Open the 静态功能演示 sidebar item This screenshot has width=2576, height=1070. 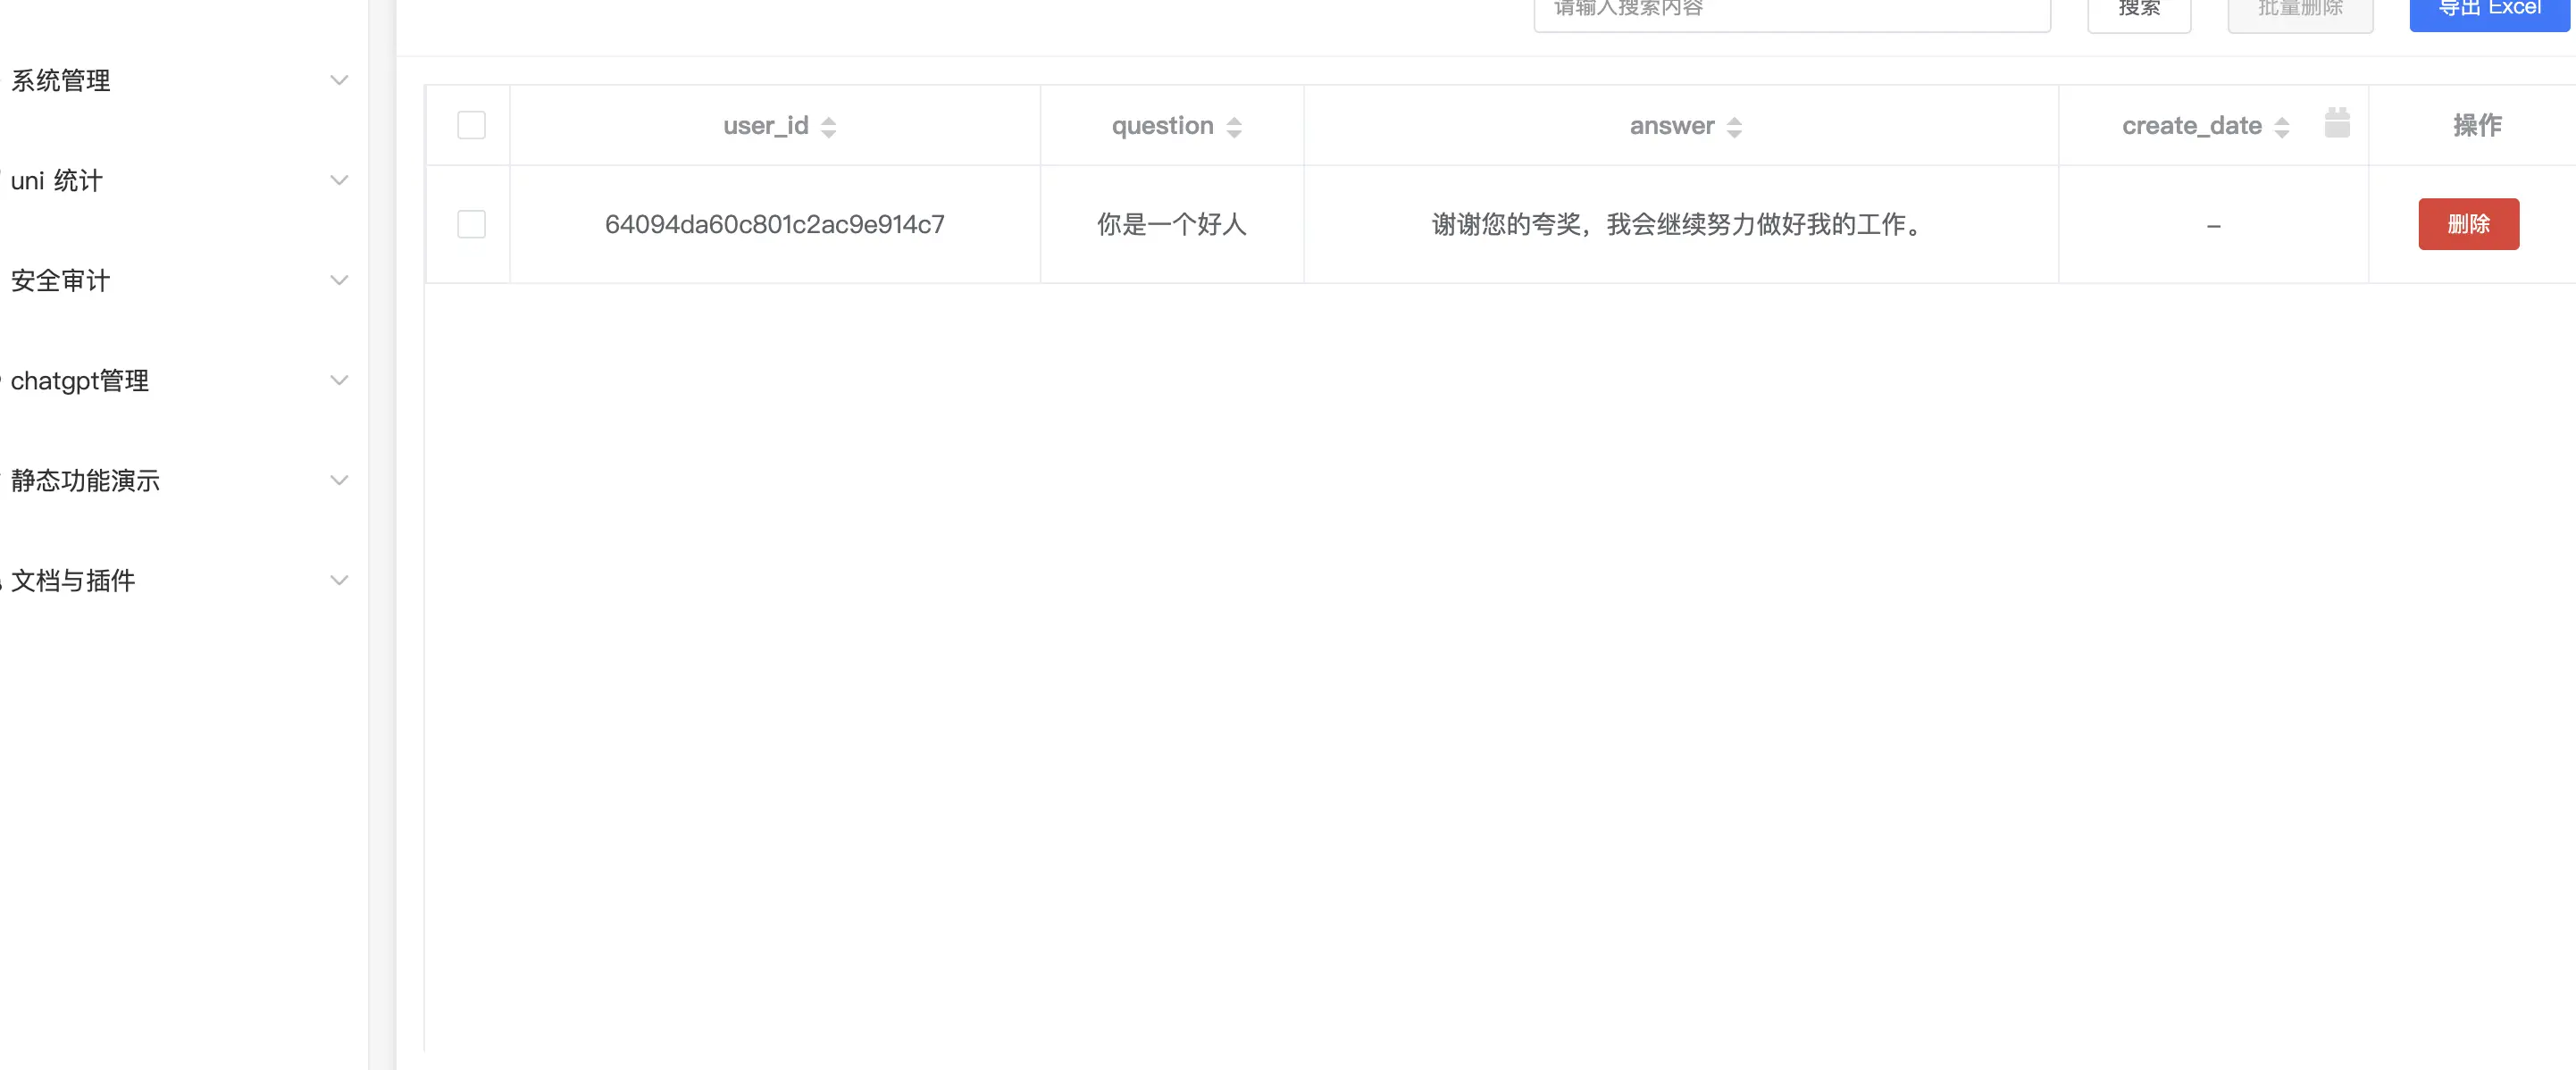85,480
